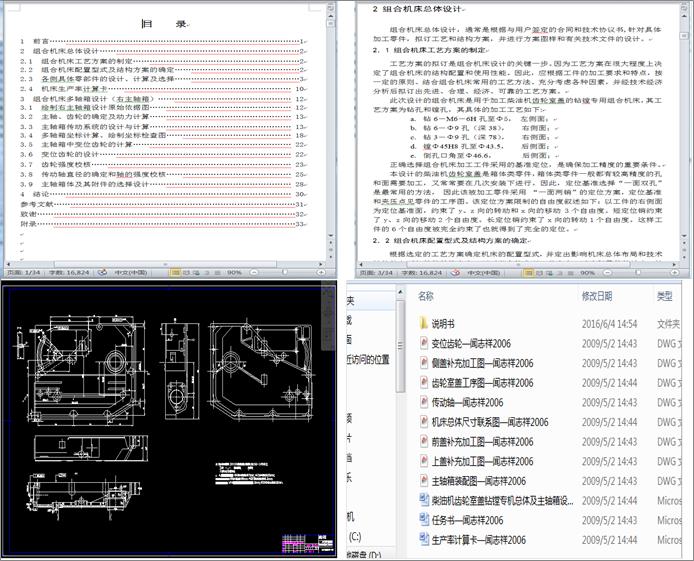Toggle the ruler button above left Word scrollbar

pos(331,8)
